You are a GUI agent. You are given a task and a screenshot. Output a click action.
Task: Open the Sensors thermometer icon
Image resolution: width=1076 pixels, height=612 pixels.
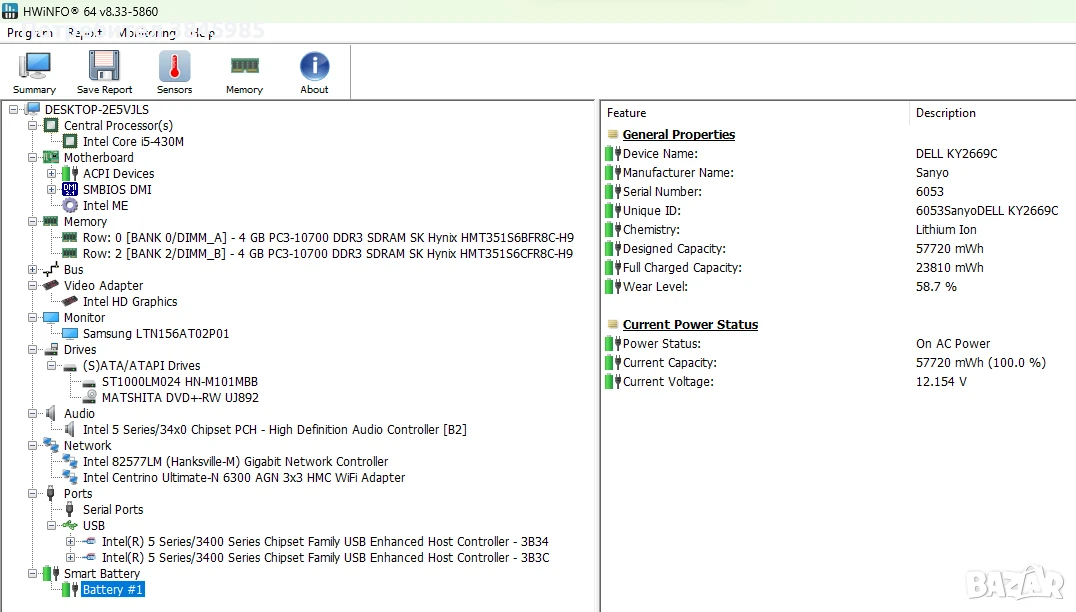coord(174,66)
